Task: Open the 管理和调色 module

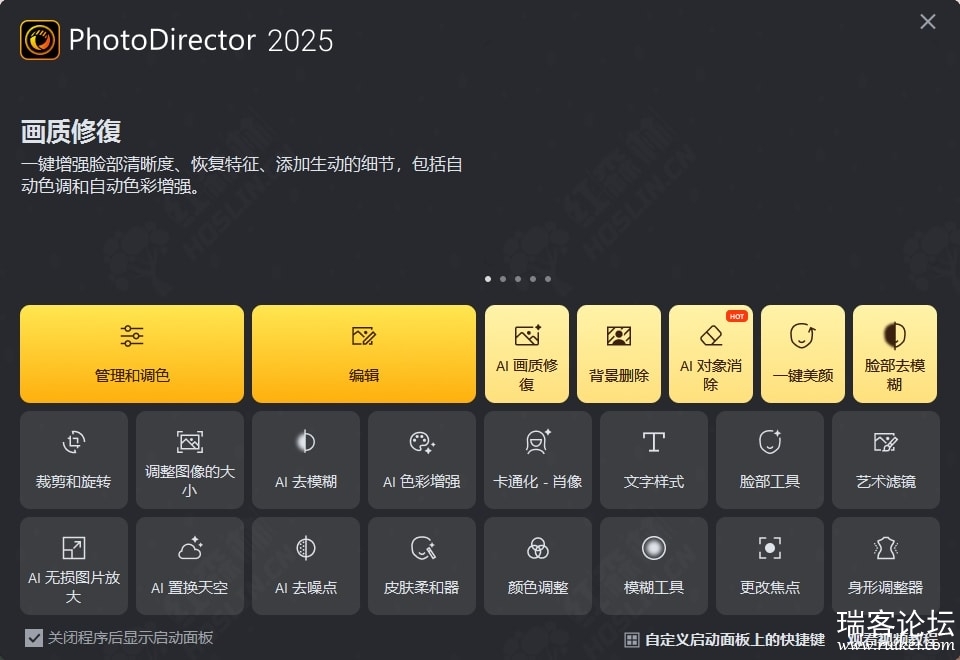Action: 132,354
